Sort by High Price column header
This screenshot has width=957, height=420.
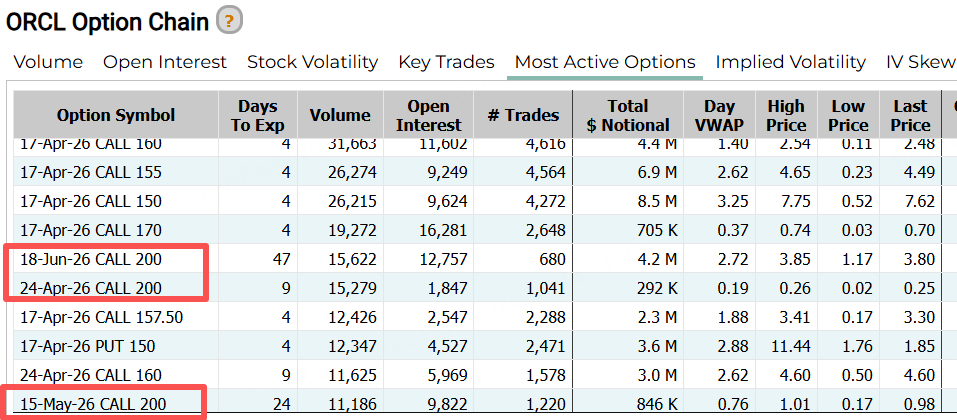click(786, 115)
